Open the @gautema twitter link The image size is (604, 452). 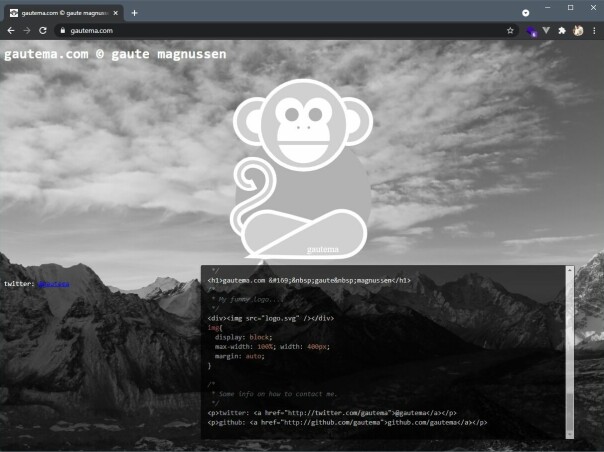(54, 284)
